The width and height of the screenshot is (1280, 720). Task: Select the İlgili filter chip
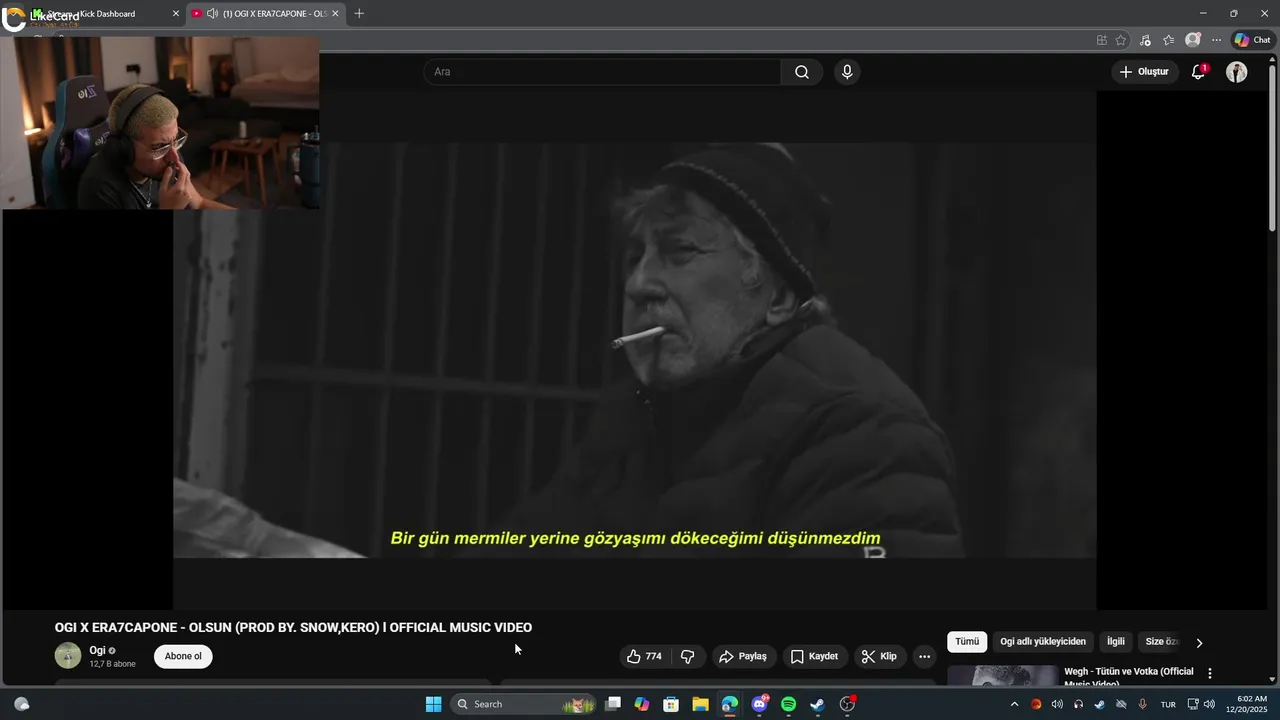pyautogui.click(x=1115, y=642)
